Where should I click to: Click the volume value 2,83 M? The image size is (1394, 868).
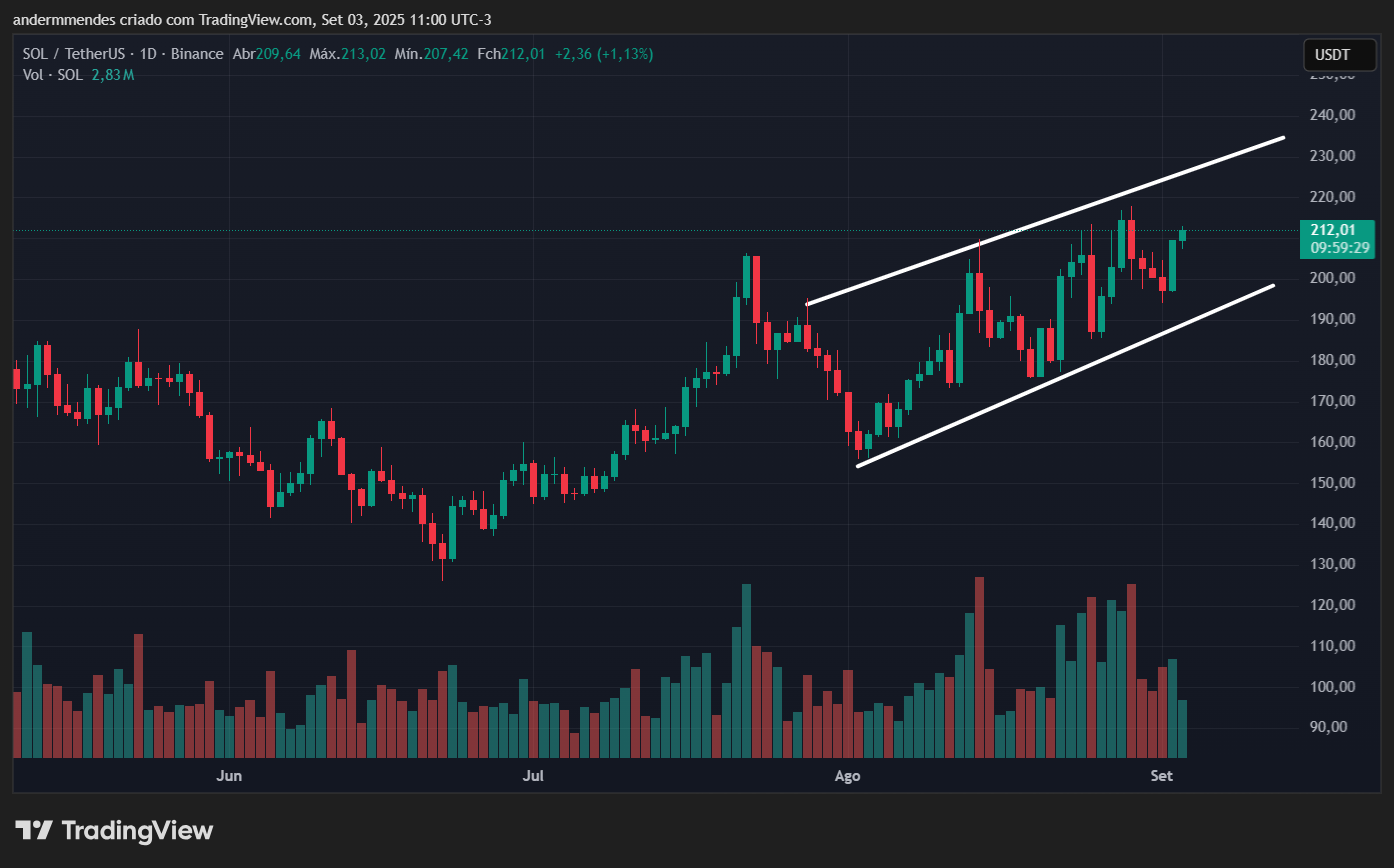(x=112, y=75)
